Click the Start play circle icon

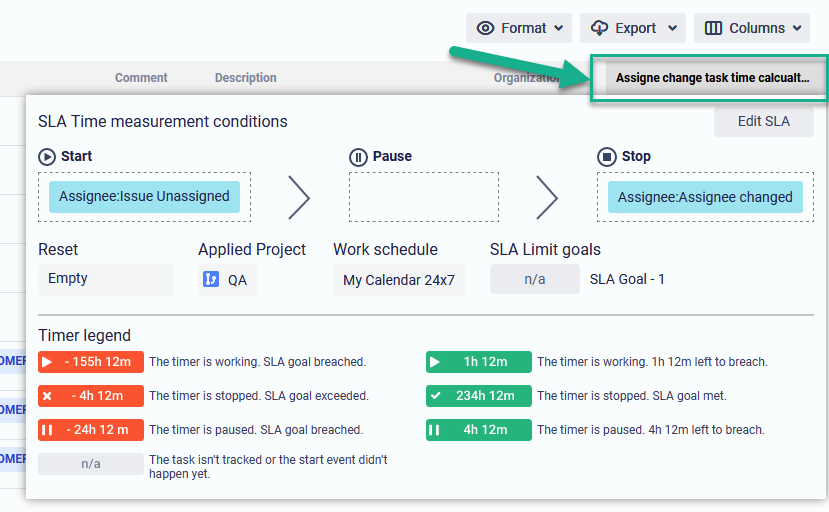(47, 156)
